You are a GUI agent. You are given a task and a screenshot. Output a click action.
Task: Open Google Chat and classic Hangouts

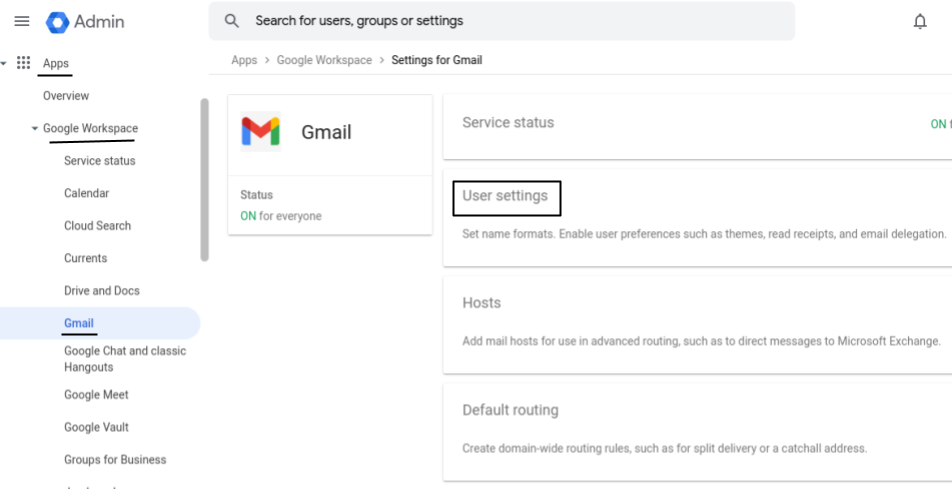coord(124,358)
